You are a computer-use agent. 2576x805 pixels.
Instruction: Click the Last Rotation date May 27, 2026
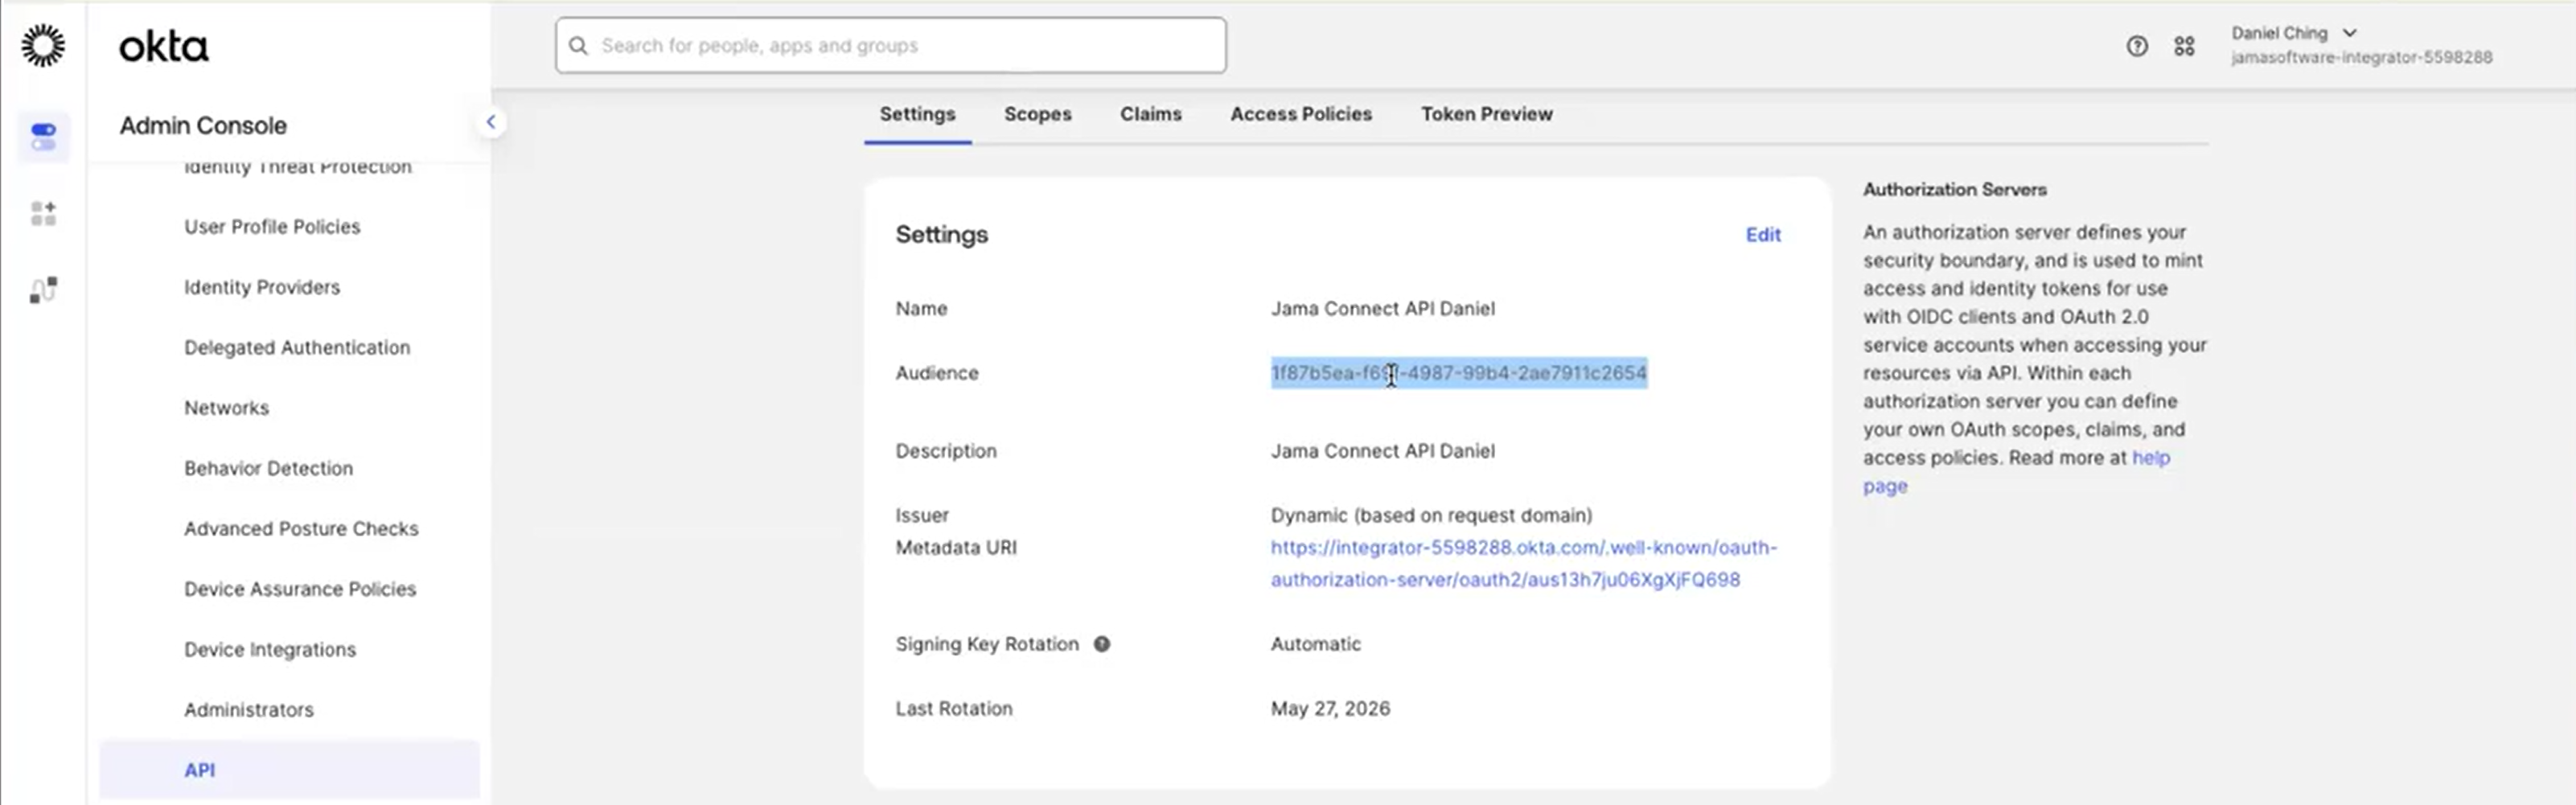pyautogui.click(x=1330, y=709)
